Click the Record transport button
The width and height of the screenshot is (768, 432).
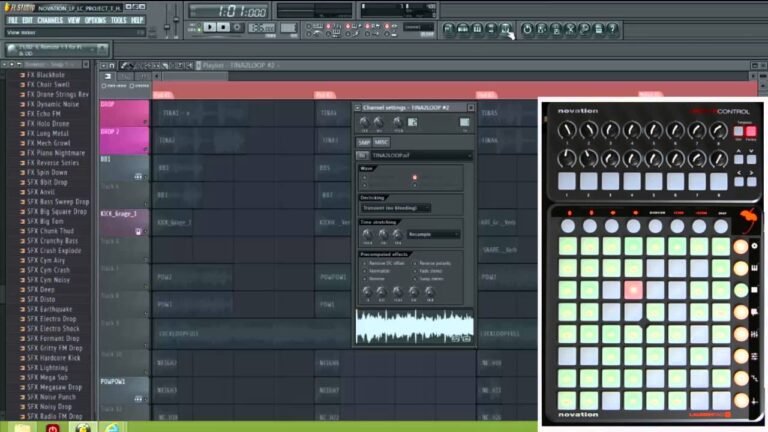[237, 27]
